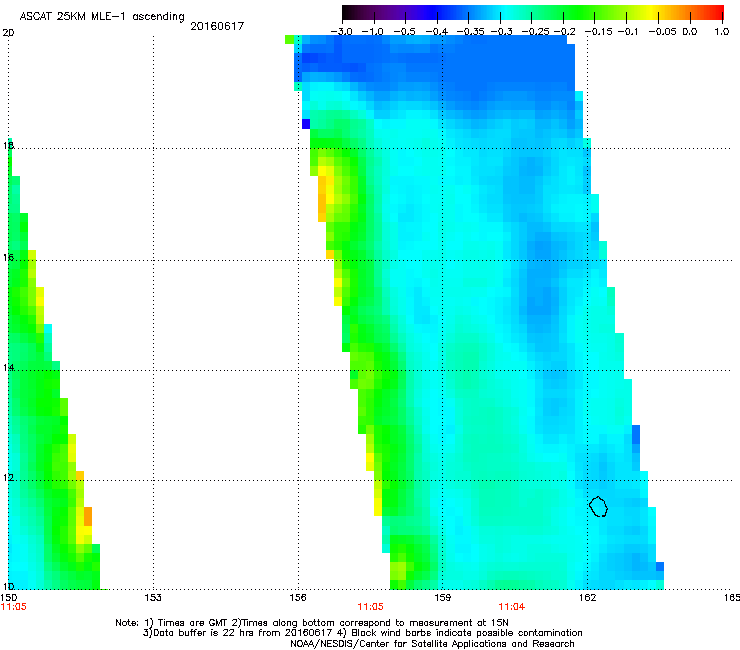Click the 'Data buffer is 22 hrs' note line
740x650 pixels.
(362, 633)
